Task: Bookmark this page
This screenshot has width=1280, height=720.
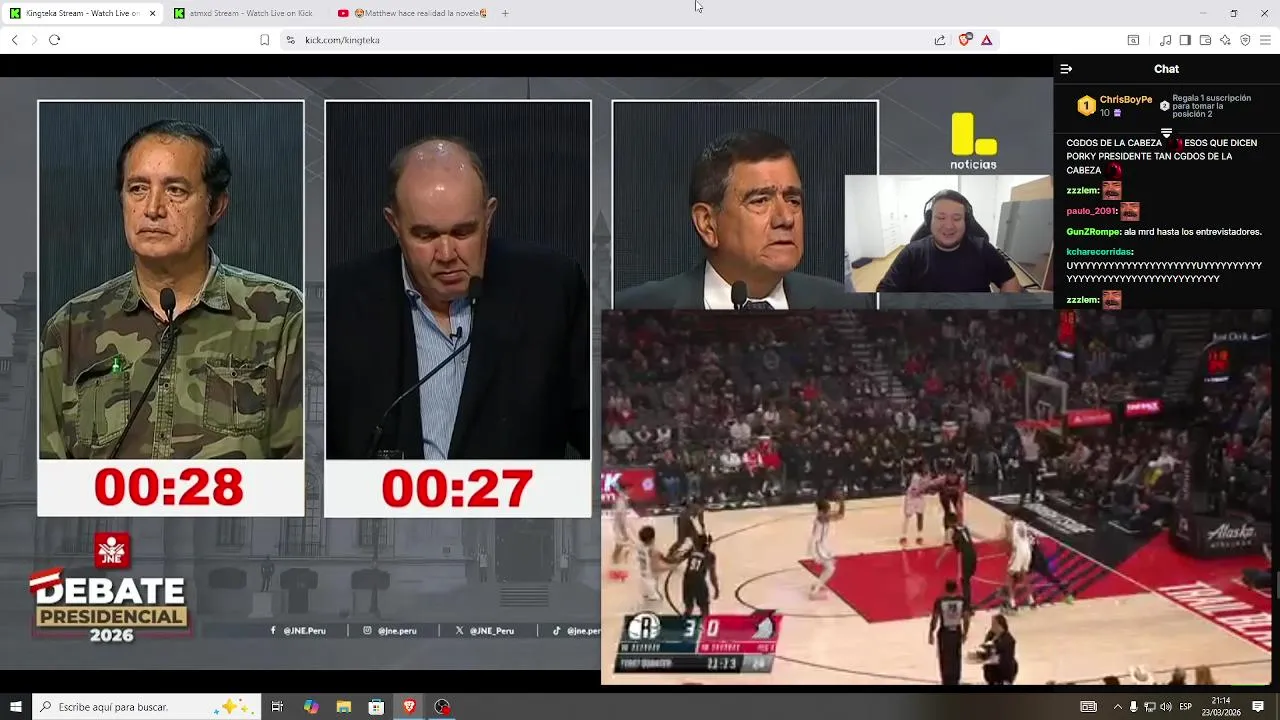Action: [x=264, y=40]
